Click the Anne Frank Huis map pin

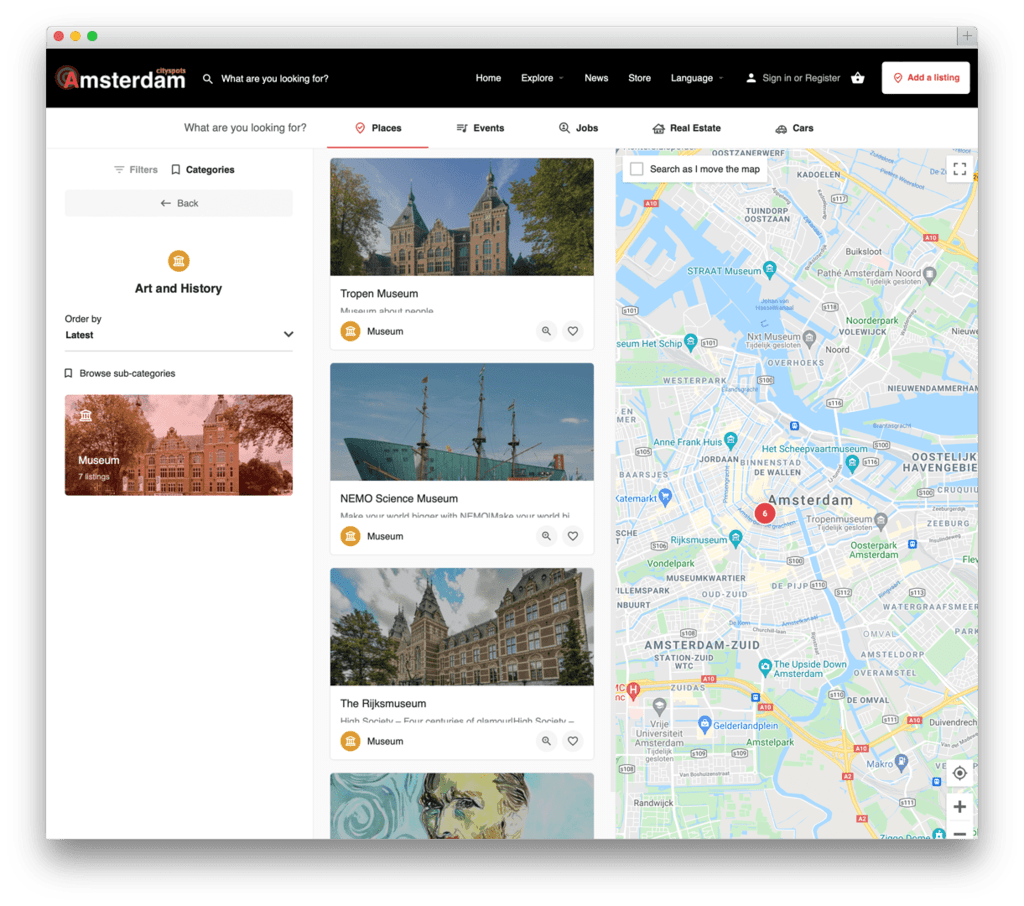[x=731, y=440]
